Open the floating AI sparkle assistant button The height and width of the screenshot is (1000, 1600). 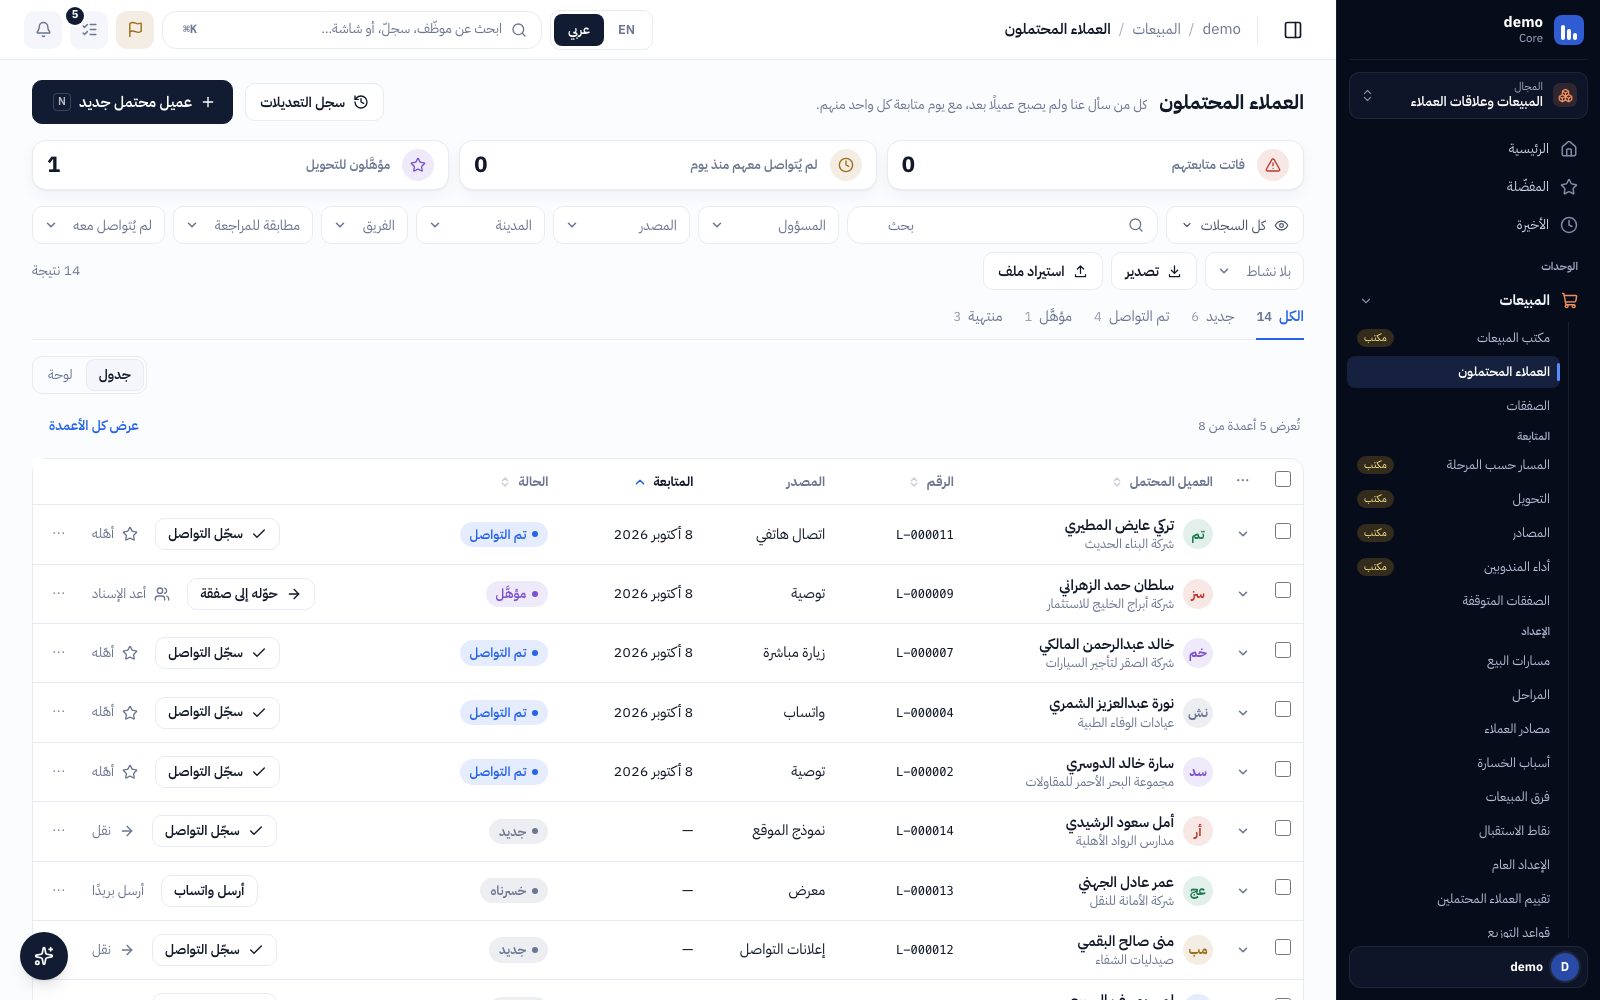(44, 956)
